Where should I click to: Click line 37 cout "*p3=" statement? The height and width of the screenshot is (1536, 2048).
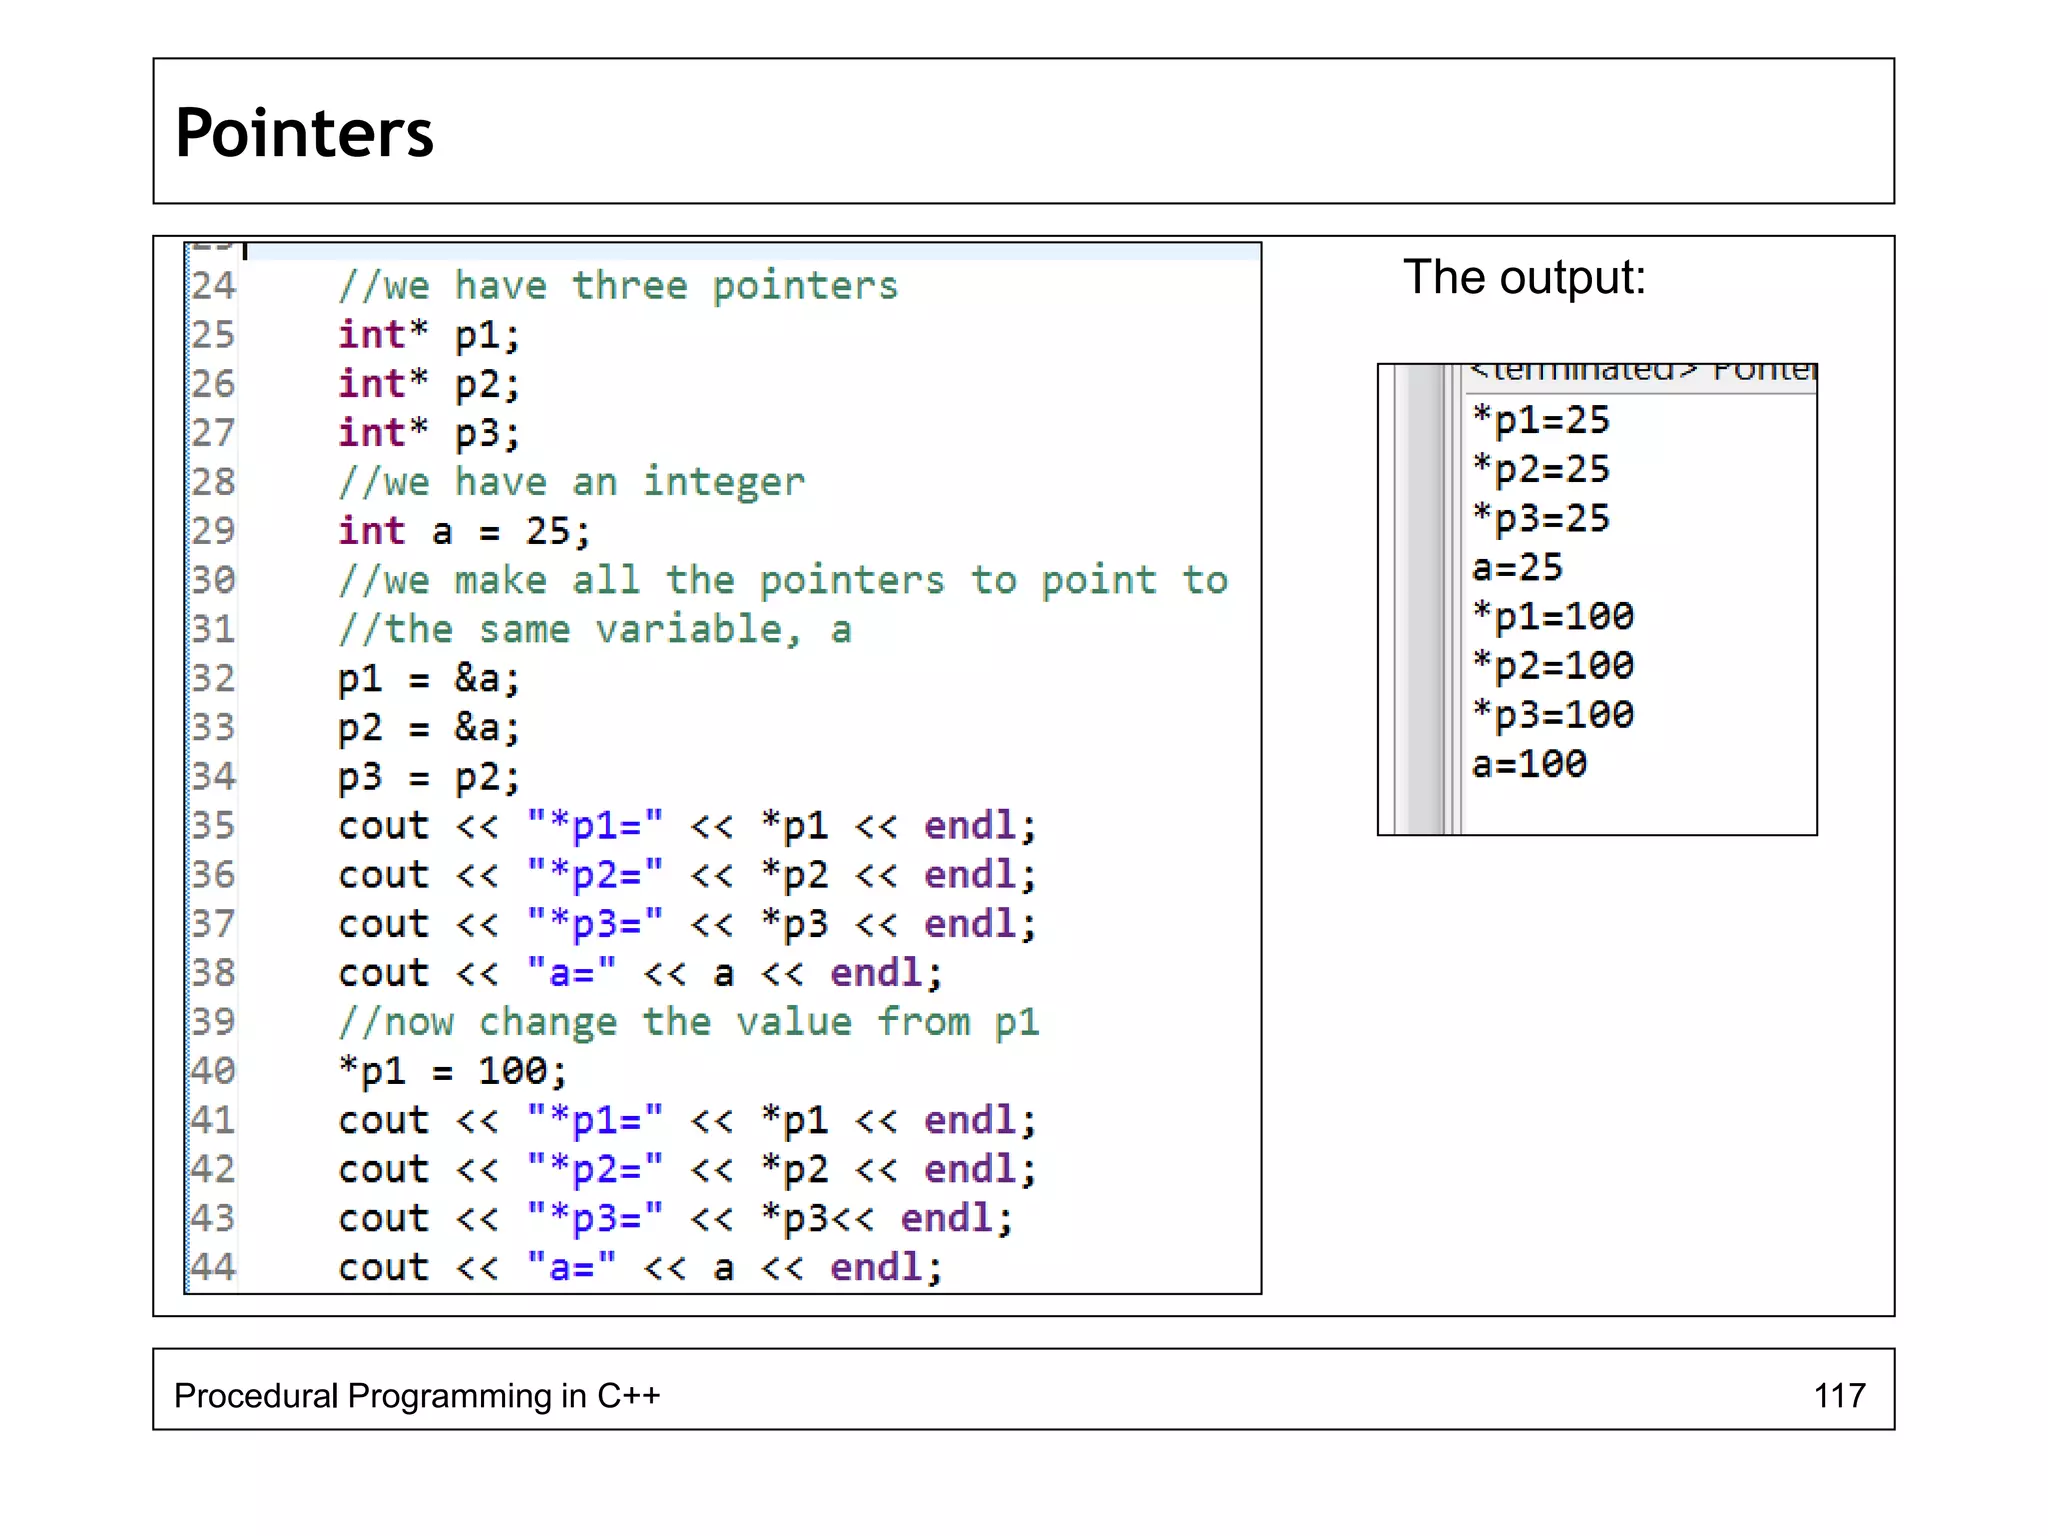pos(688,924)
